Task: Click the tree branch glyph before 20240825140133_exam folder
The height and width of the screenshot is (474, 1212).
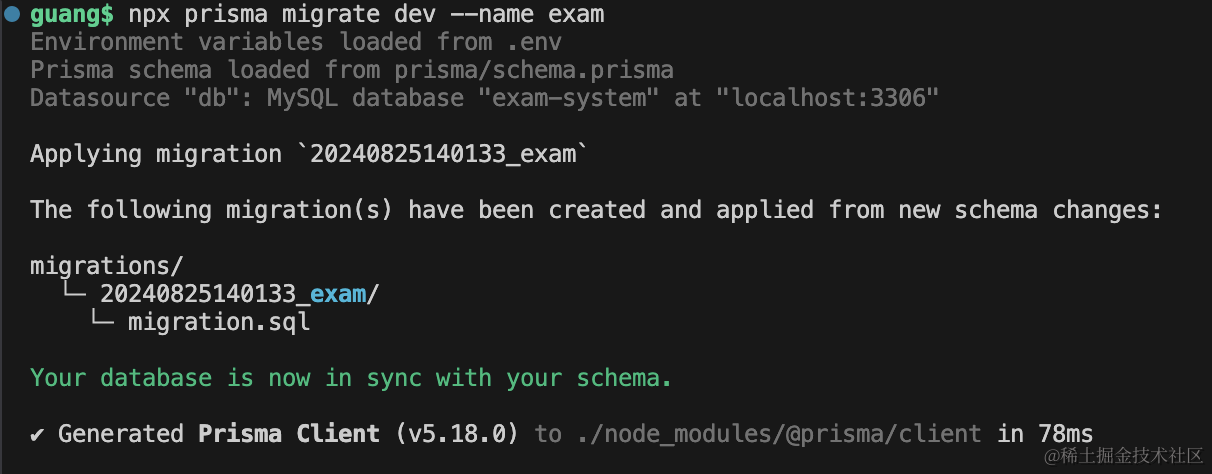Action: pos(74,294)
